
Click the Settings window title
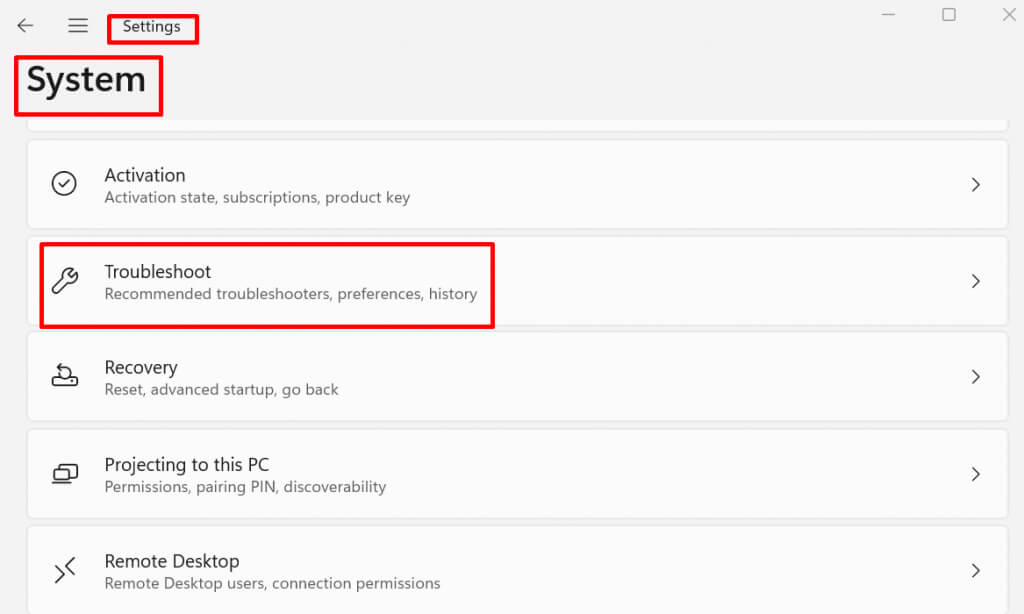pyautogui.click(x=152, y=27)
